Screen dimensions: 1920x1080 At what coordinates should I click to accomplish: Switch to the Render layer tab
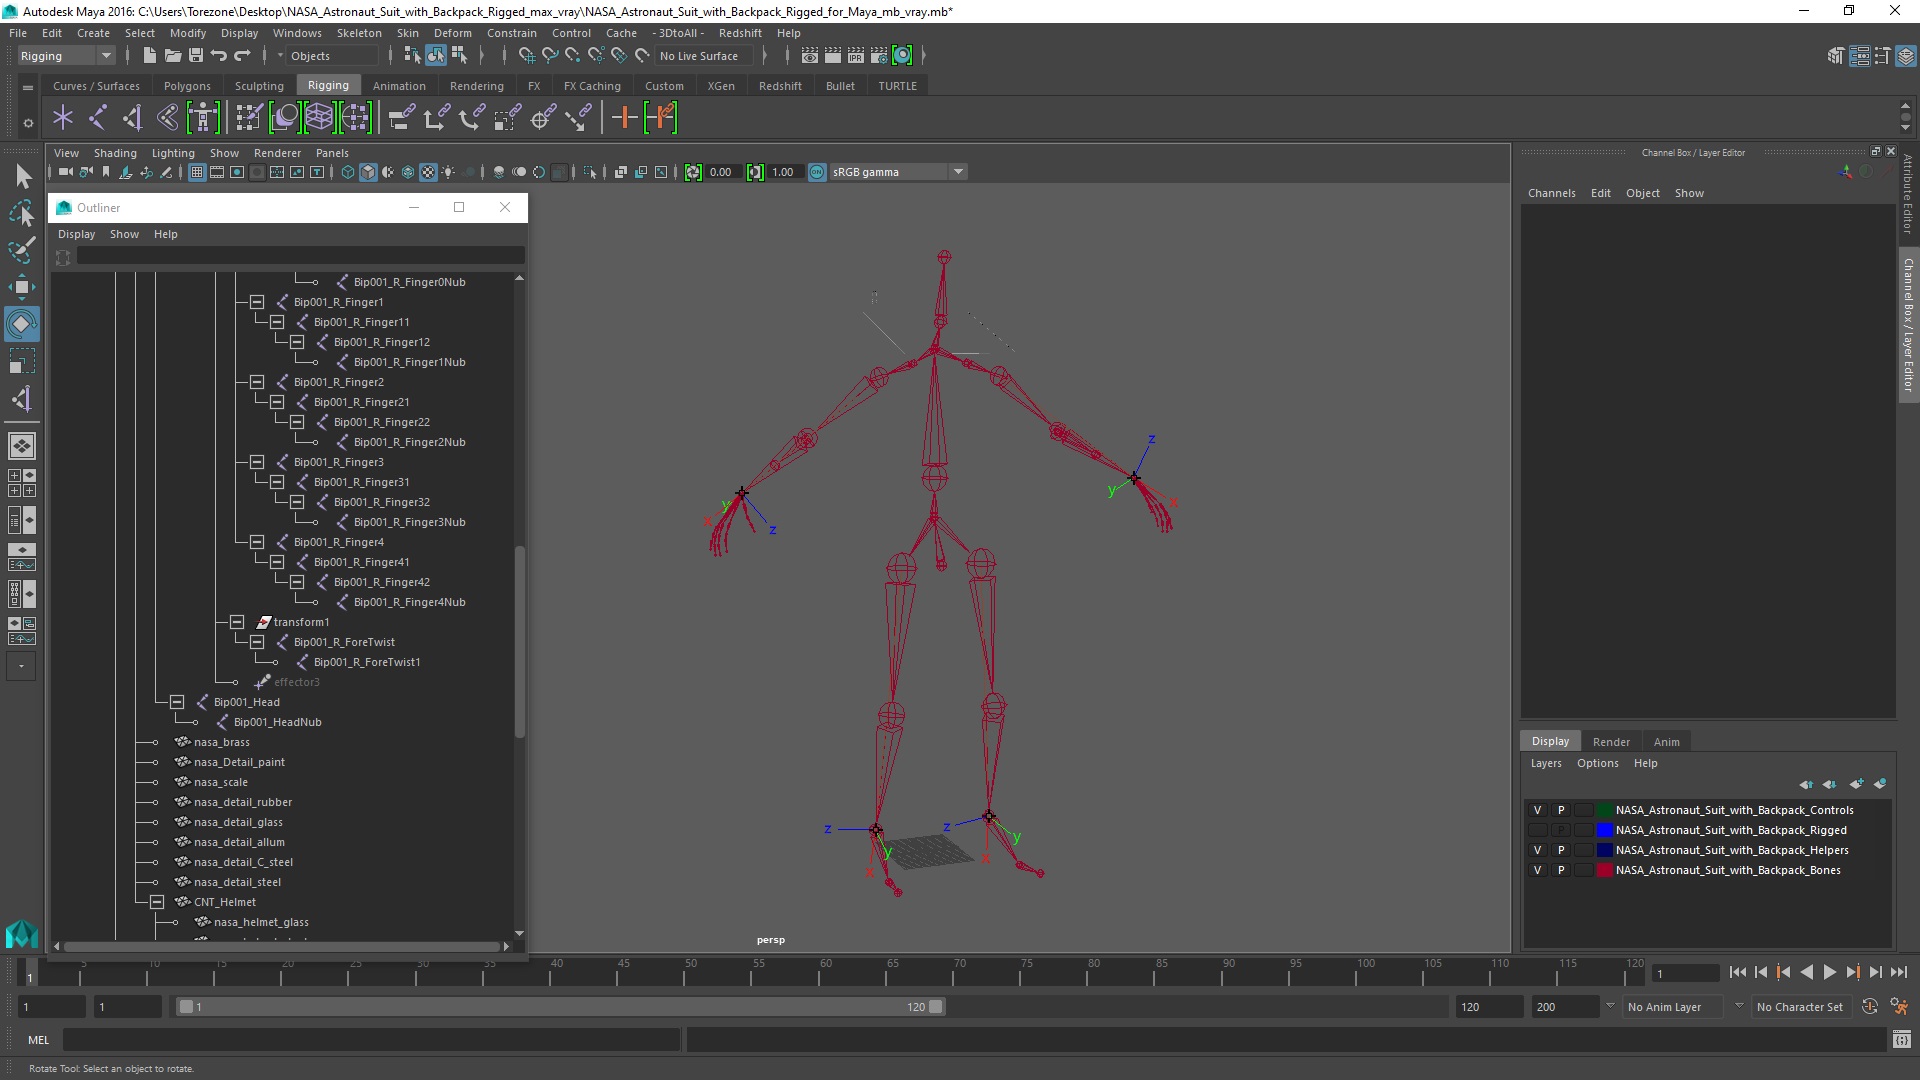pos(1611,742)
